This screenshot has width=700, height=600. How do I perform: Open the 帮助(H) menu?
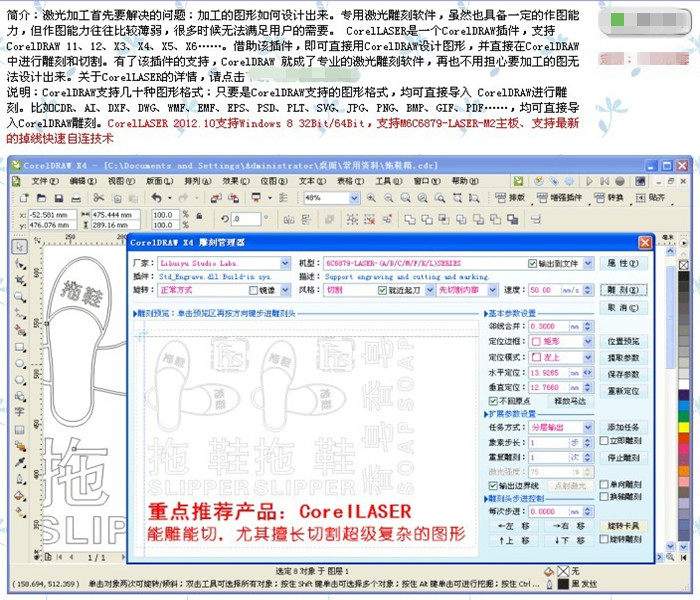[465, 181]
